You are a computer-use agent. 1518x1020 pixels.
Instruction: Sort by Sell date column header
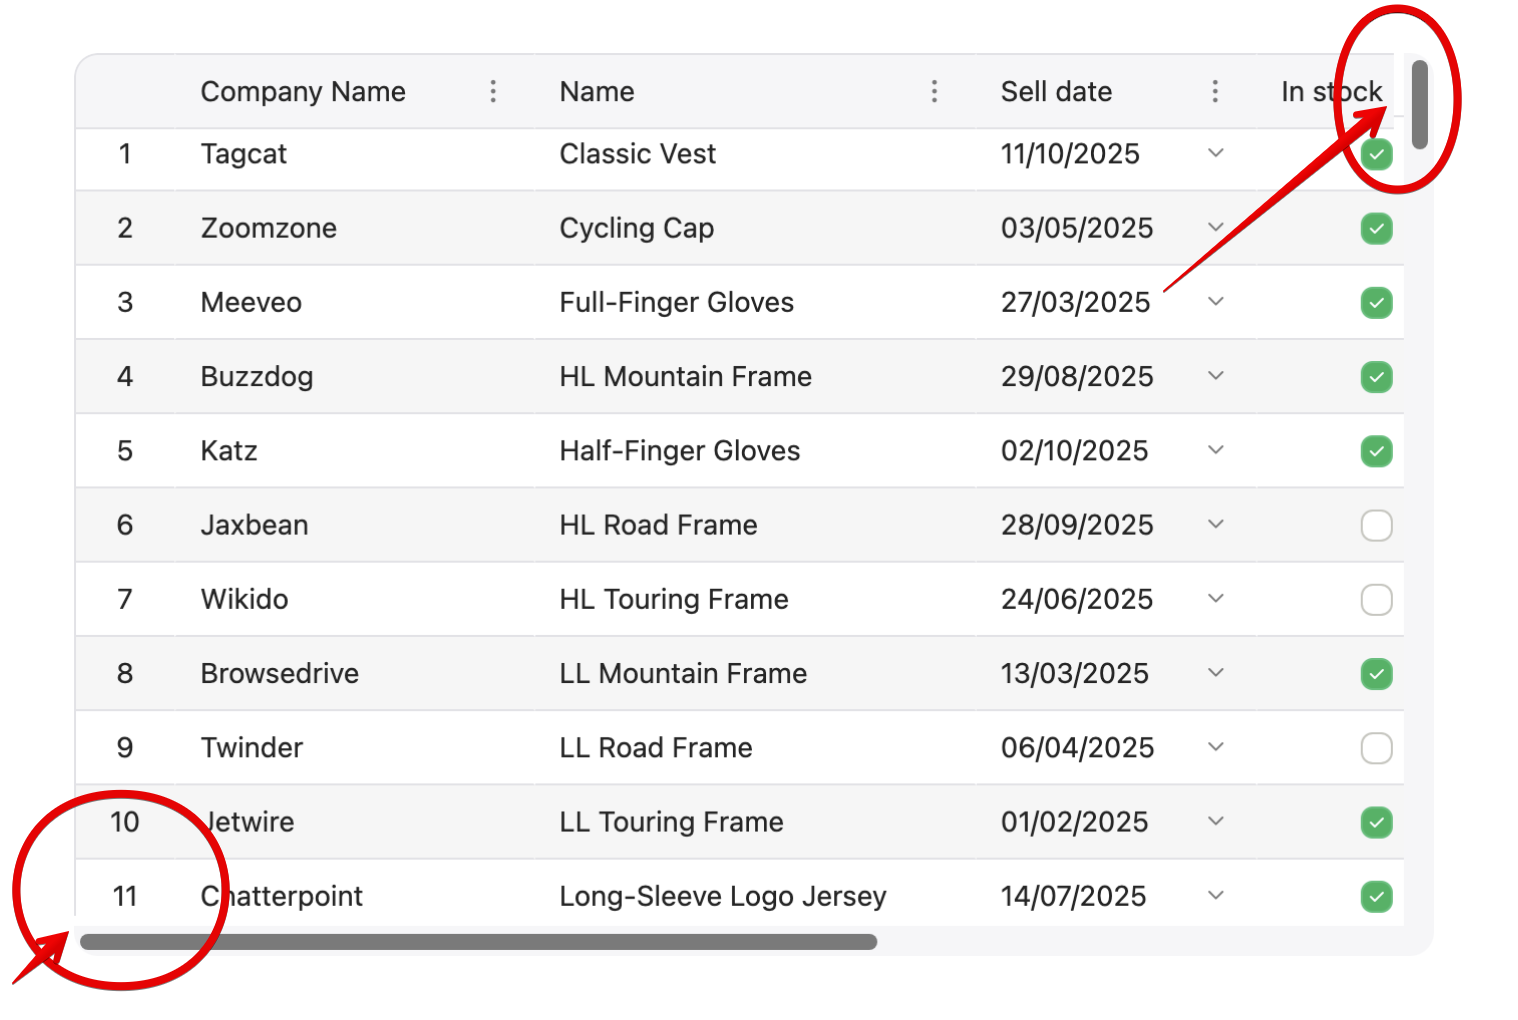click(x=1056, y=92)
